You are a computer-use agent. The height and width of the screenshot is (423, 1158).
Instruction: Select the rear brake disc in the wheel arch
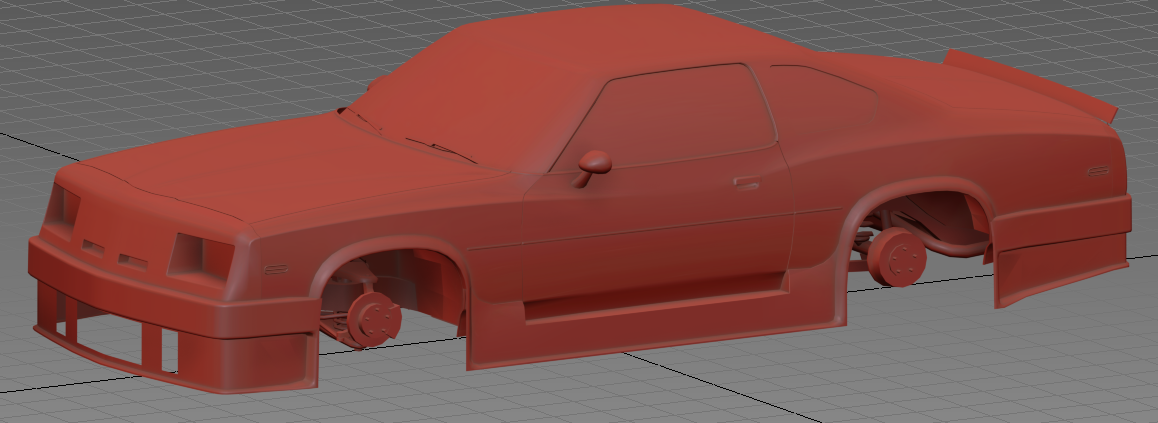(897, 256)
